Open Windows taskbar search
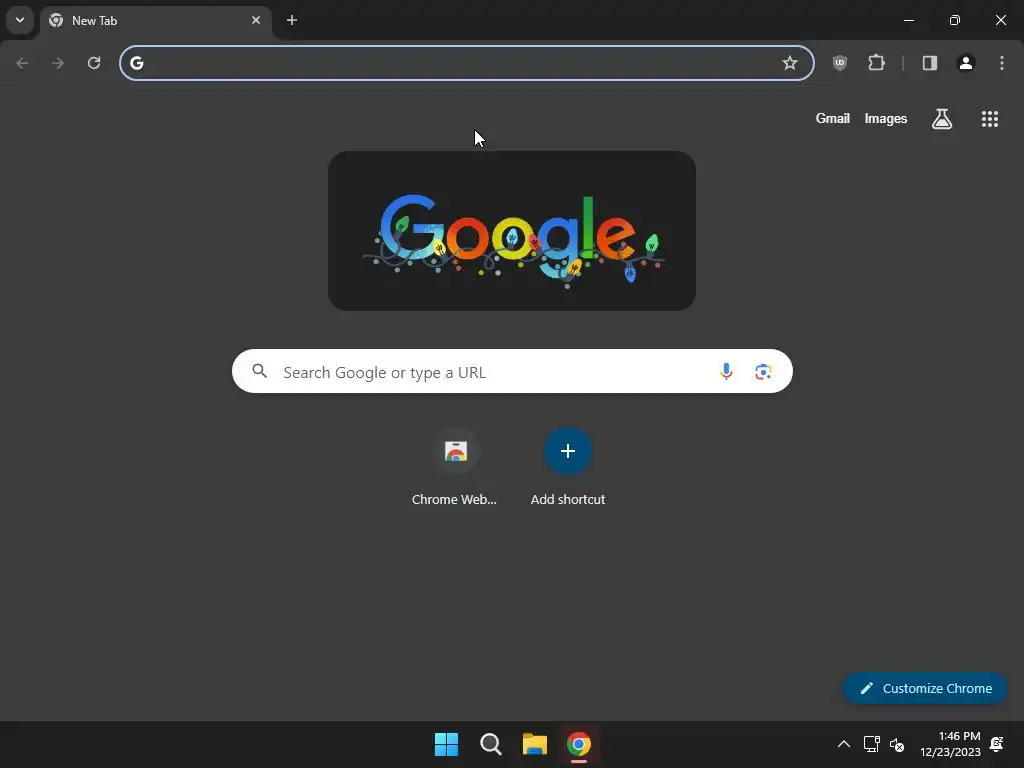Viewport: 1024px width, 768px height. pyautogui.click(x=490, y=744)
